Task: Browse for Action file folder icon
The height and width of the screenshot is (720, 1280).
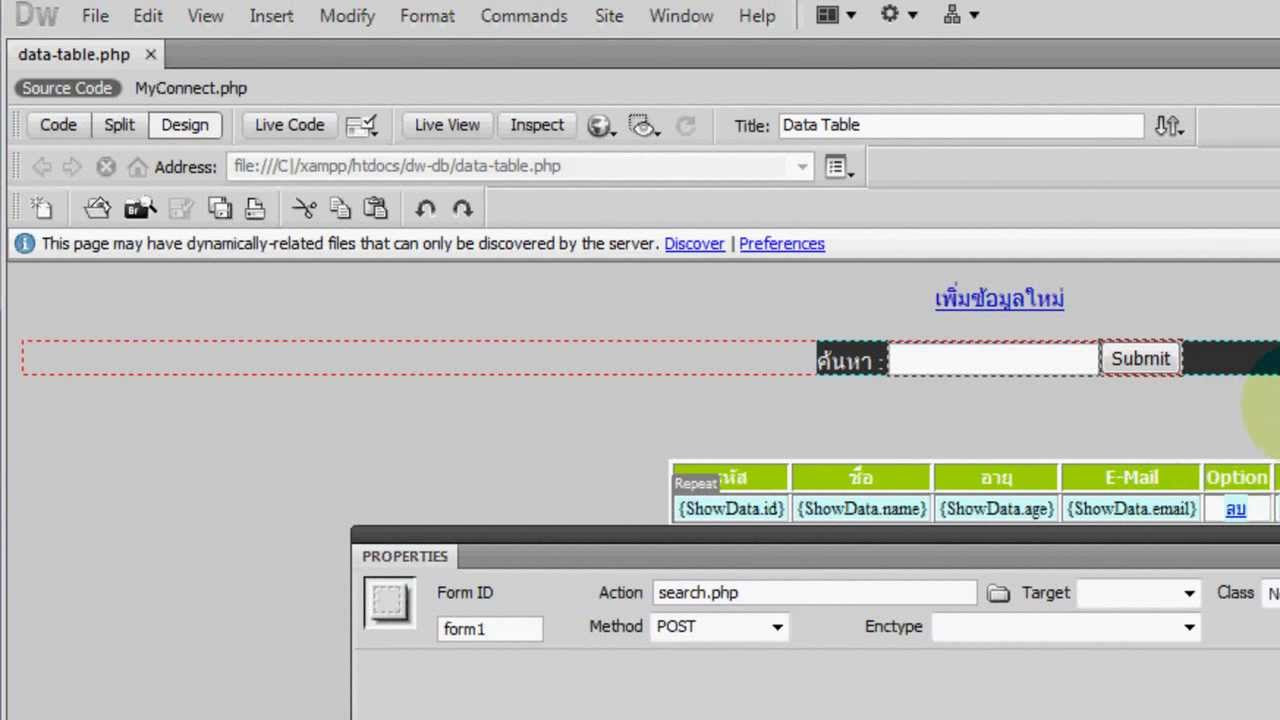Action: click(998, 593)
